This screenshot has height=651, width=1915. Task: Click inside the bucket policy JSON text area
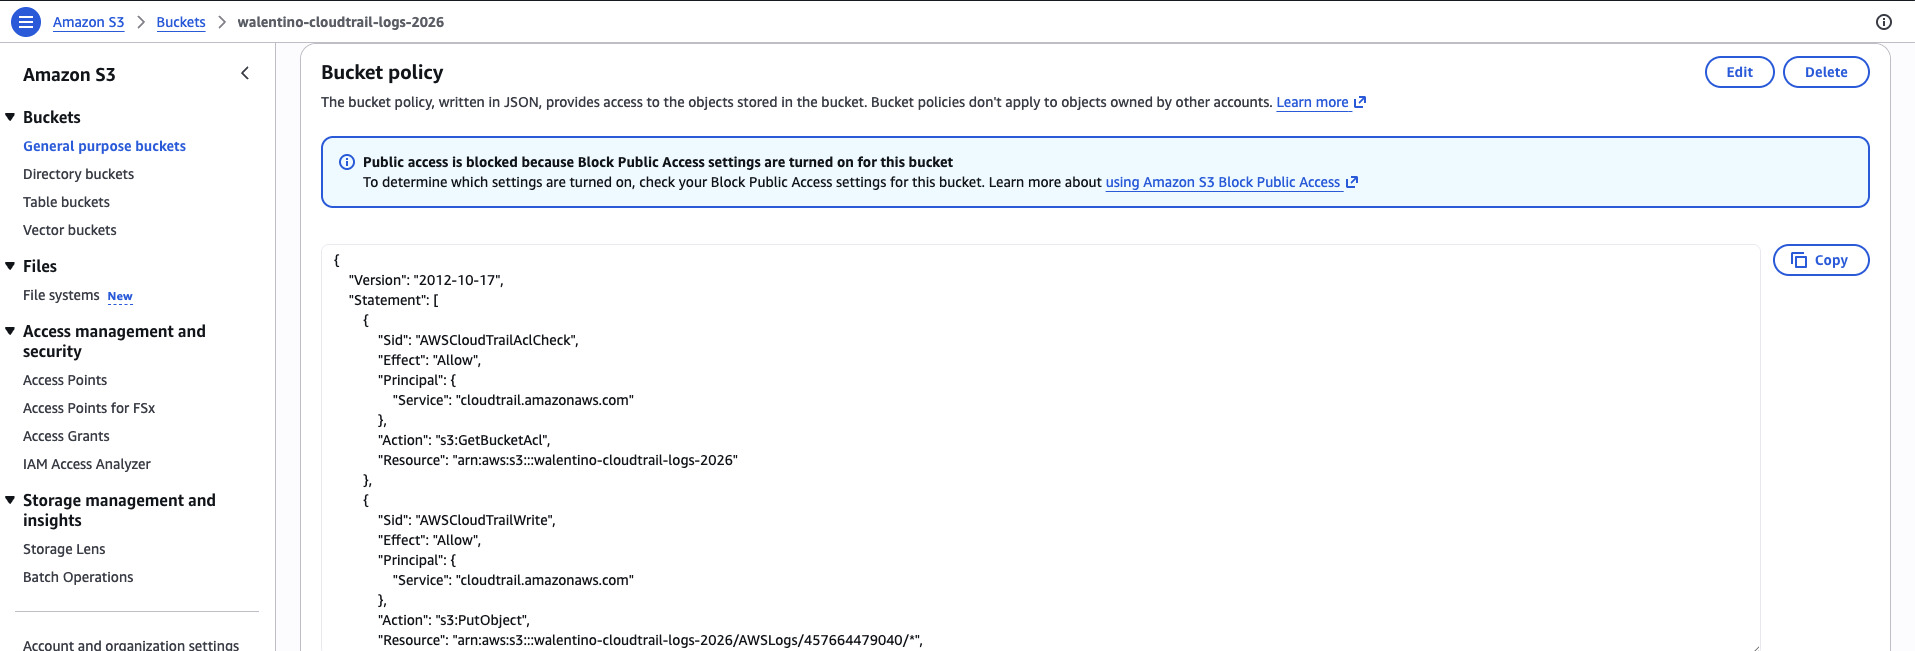[1040, 448]
